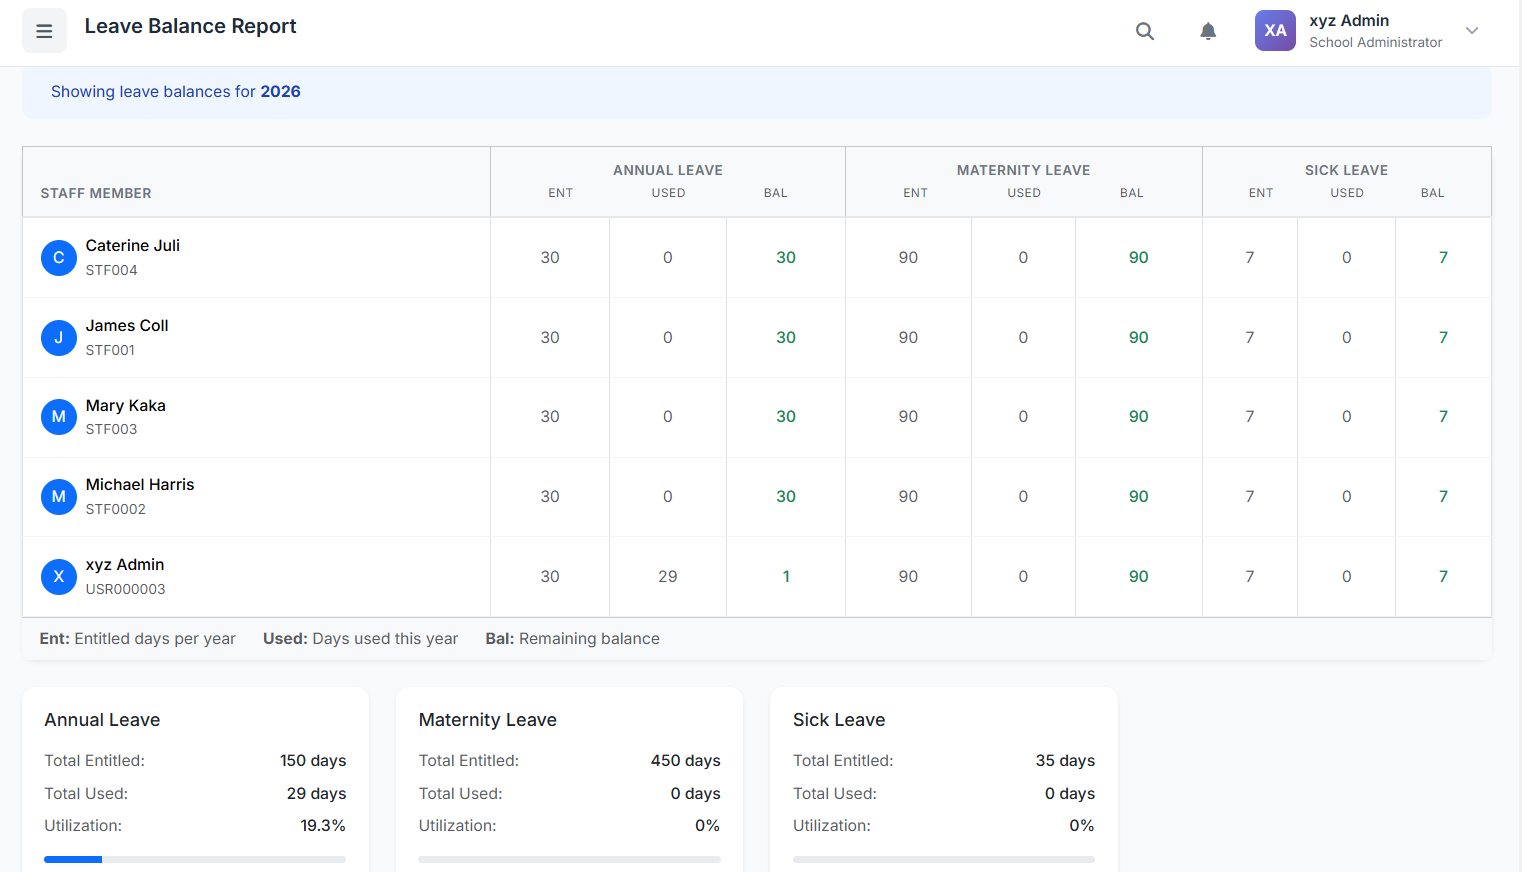Viewport: 1522px width, 872px height.
Task: Click the XA profile avatar
Action: pyautogui.click(x=1275, y=31)
